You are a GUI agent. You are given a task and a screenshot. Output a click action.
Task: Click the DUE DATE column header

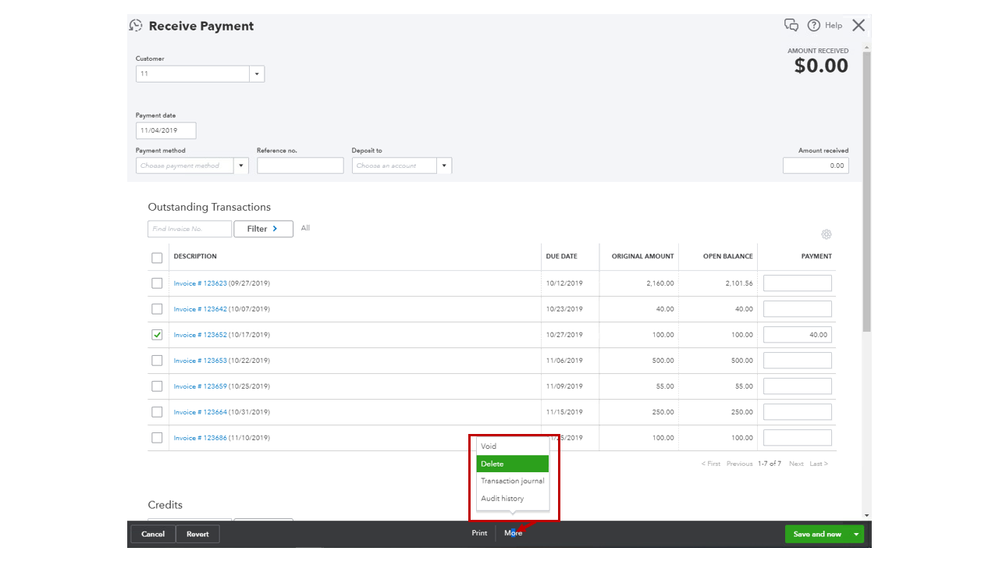click(561, 256)
